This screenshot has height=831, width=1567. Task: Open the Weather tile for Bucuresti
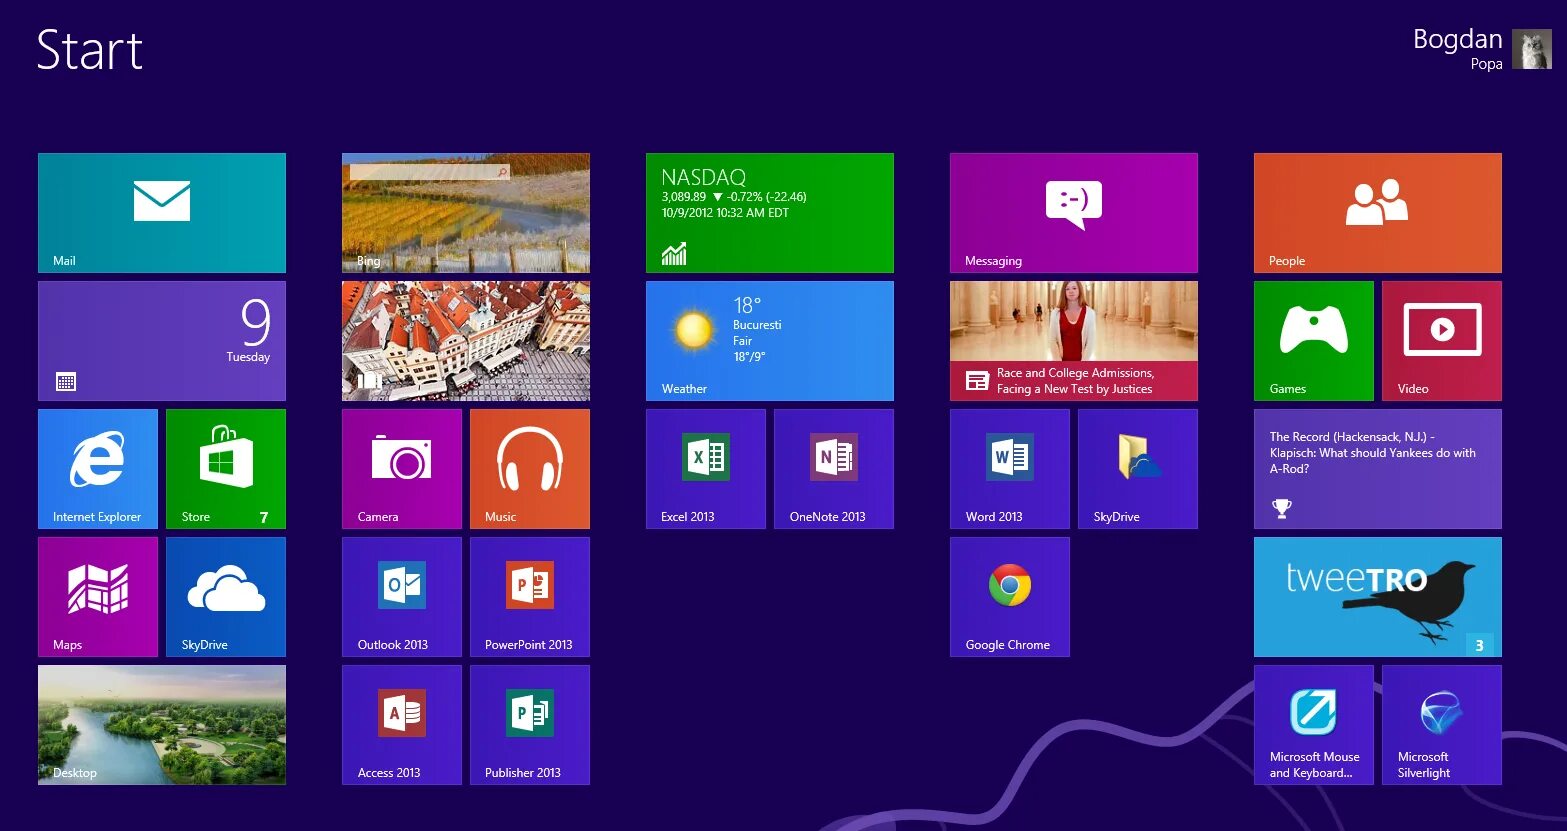coord(770,341)
